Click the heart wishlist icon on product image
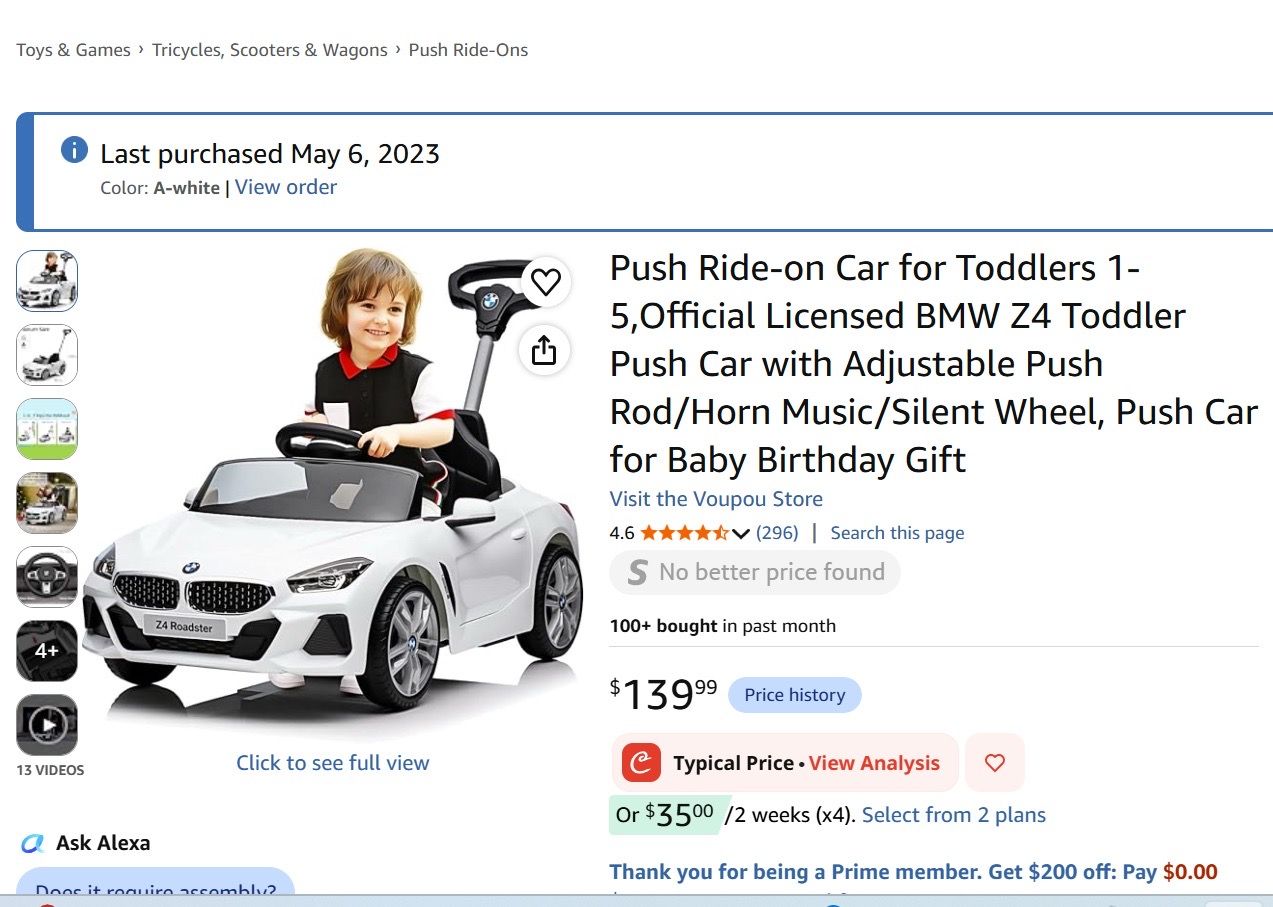This screenshot has width=1273, height=907. point(546,282)
